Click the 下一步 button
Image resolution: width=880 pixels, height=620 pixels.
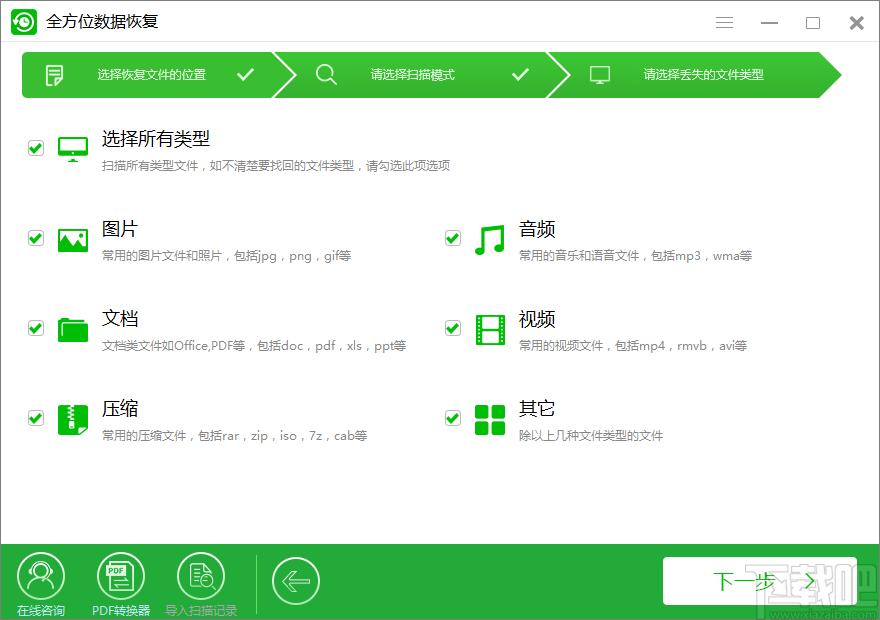[x=760, y=581]
